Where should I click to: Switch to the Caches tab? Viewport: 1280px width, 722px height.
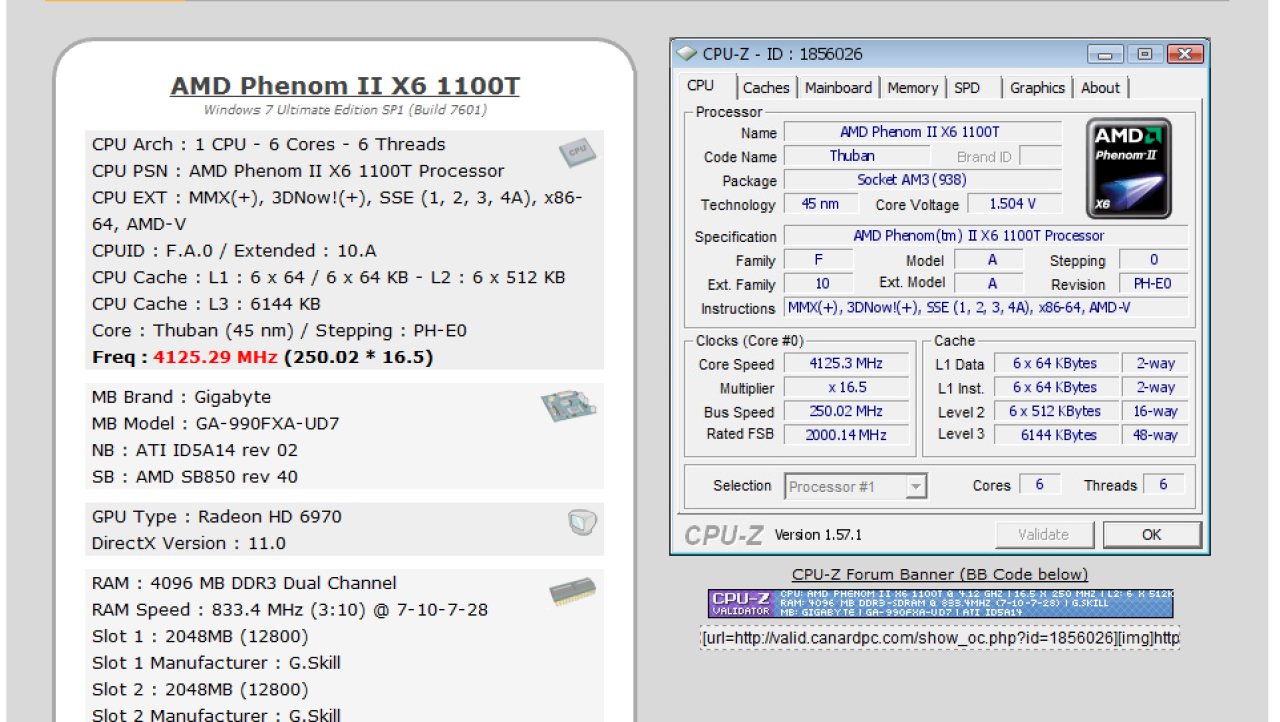pos(766,88)
